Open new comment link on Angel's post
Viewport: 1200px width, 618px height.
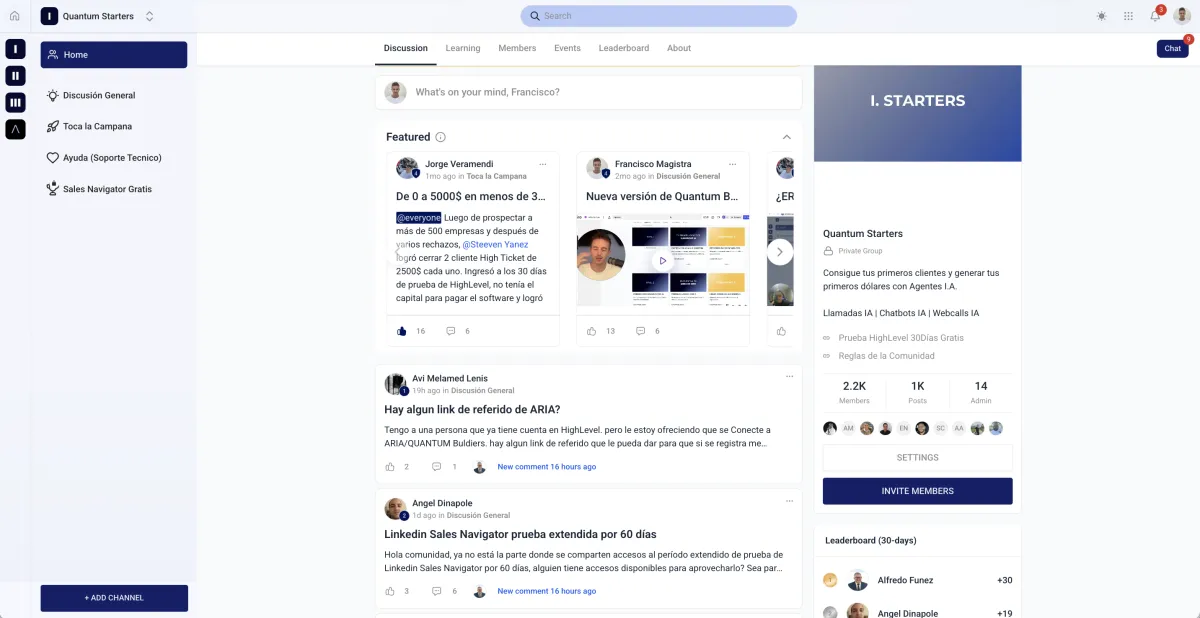[547, 591]
